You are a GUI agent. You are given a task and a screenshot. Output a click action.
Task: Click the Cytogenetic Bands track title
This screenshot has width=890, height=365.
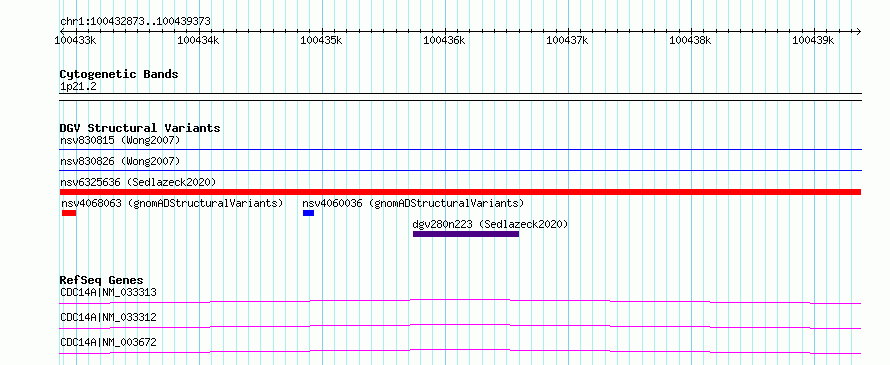tap(119, 74)
